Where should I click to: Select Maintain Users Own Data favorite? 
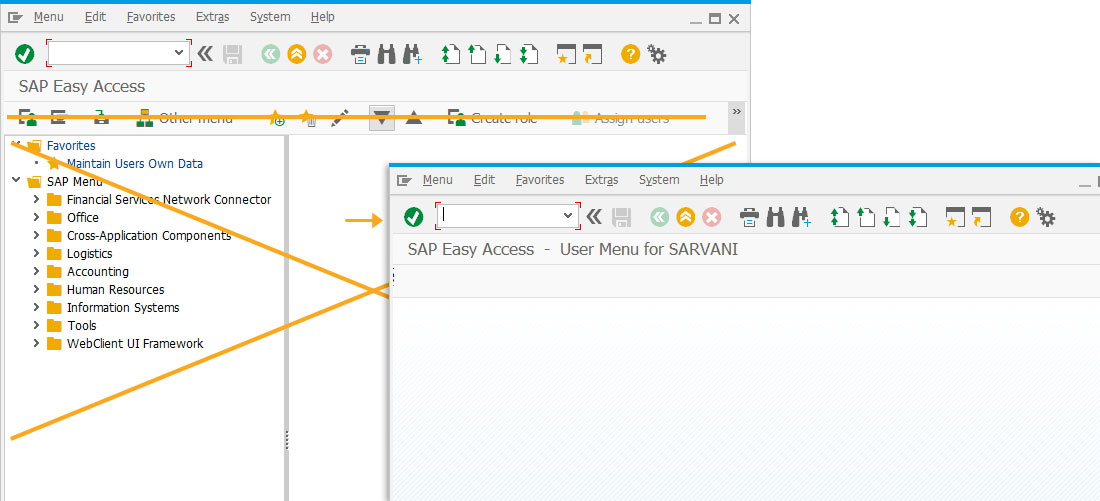[135, 163]
